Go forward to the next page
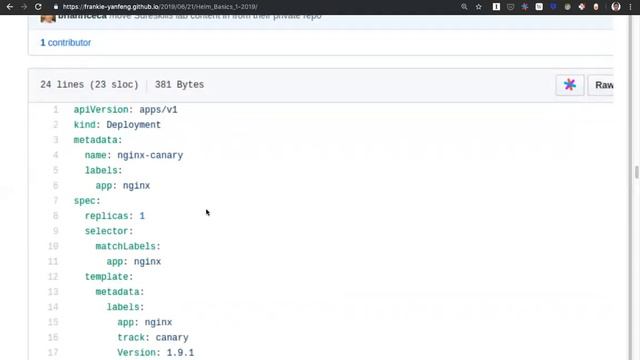 (24, 7)
